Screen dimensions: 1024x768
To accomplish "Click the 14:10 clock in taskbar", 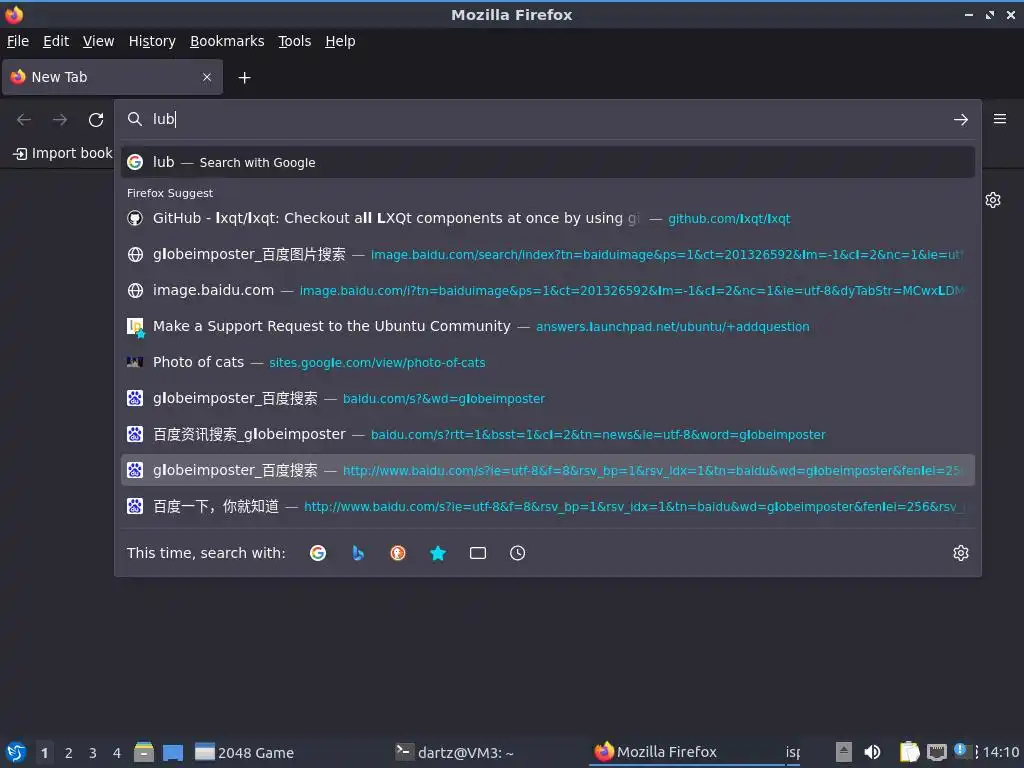I will point(1001,752).
